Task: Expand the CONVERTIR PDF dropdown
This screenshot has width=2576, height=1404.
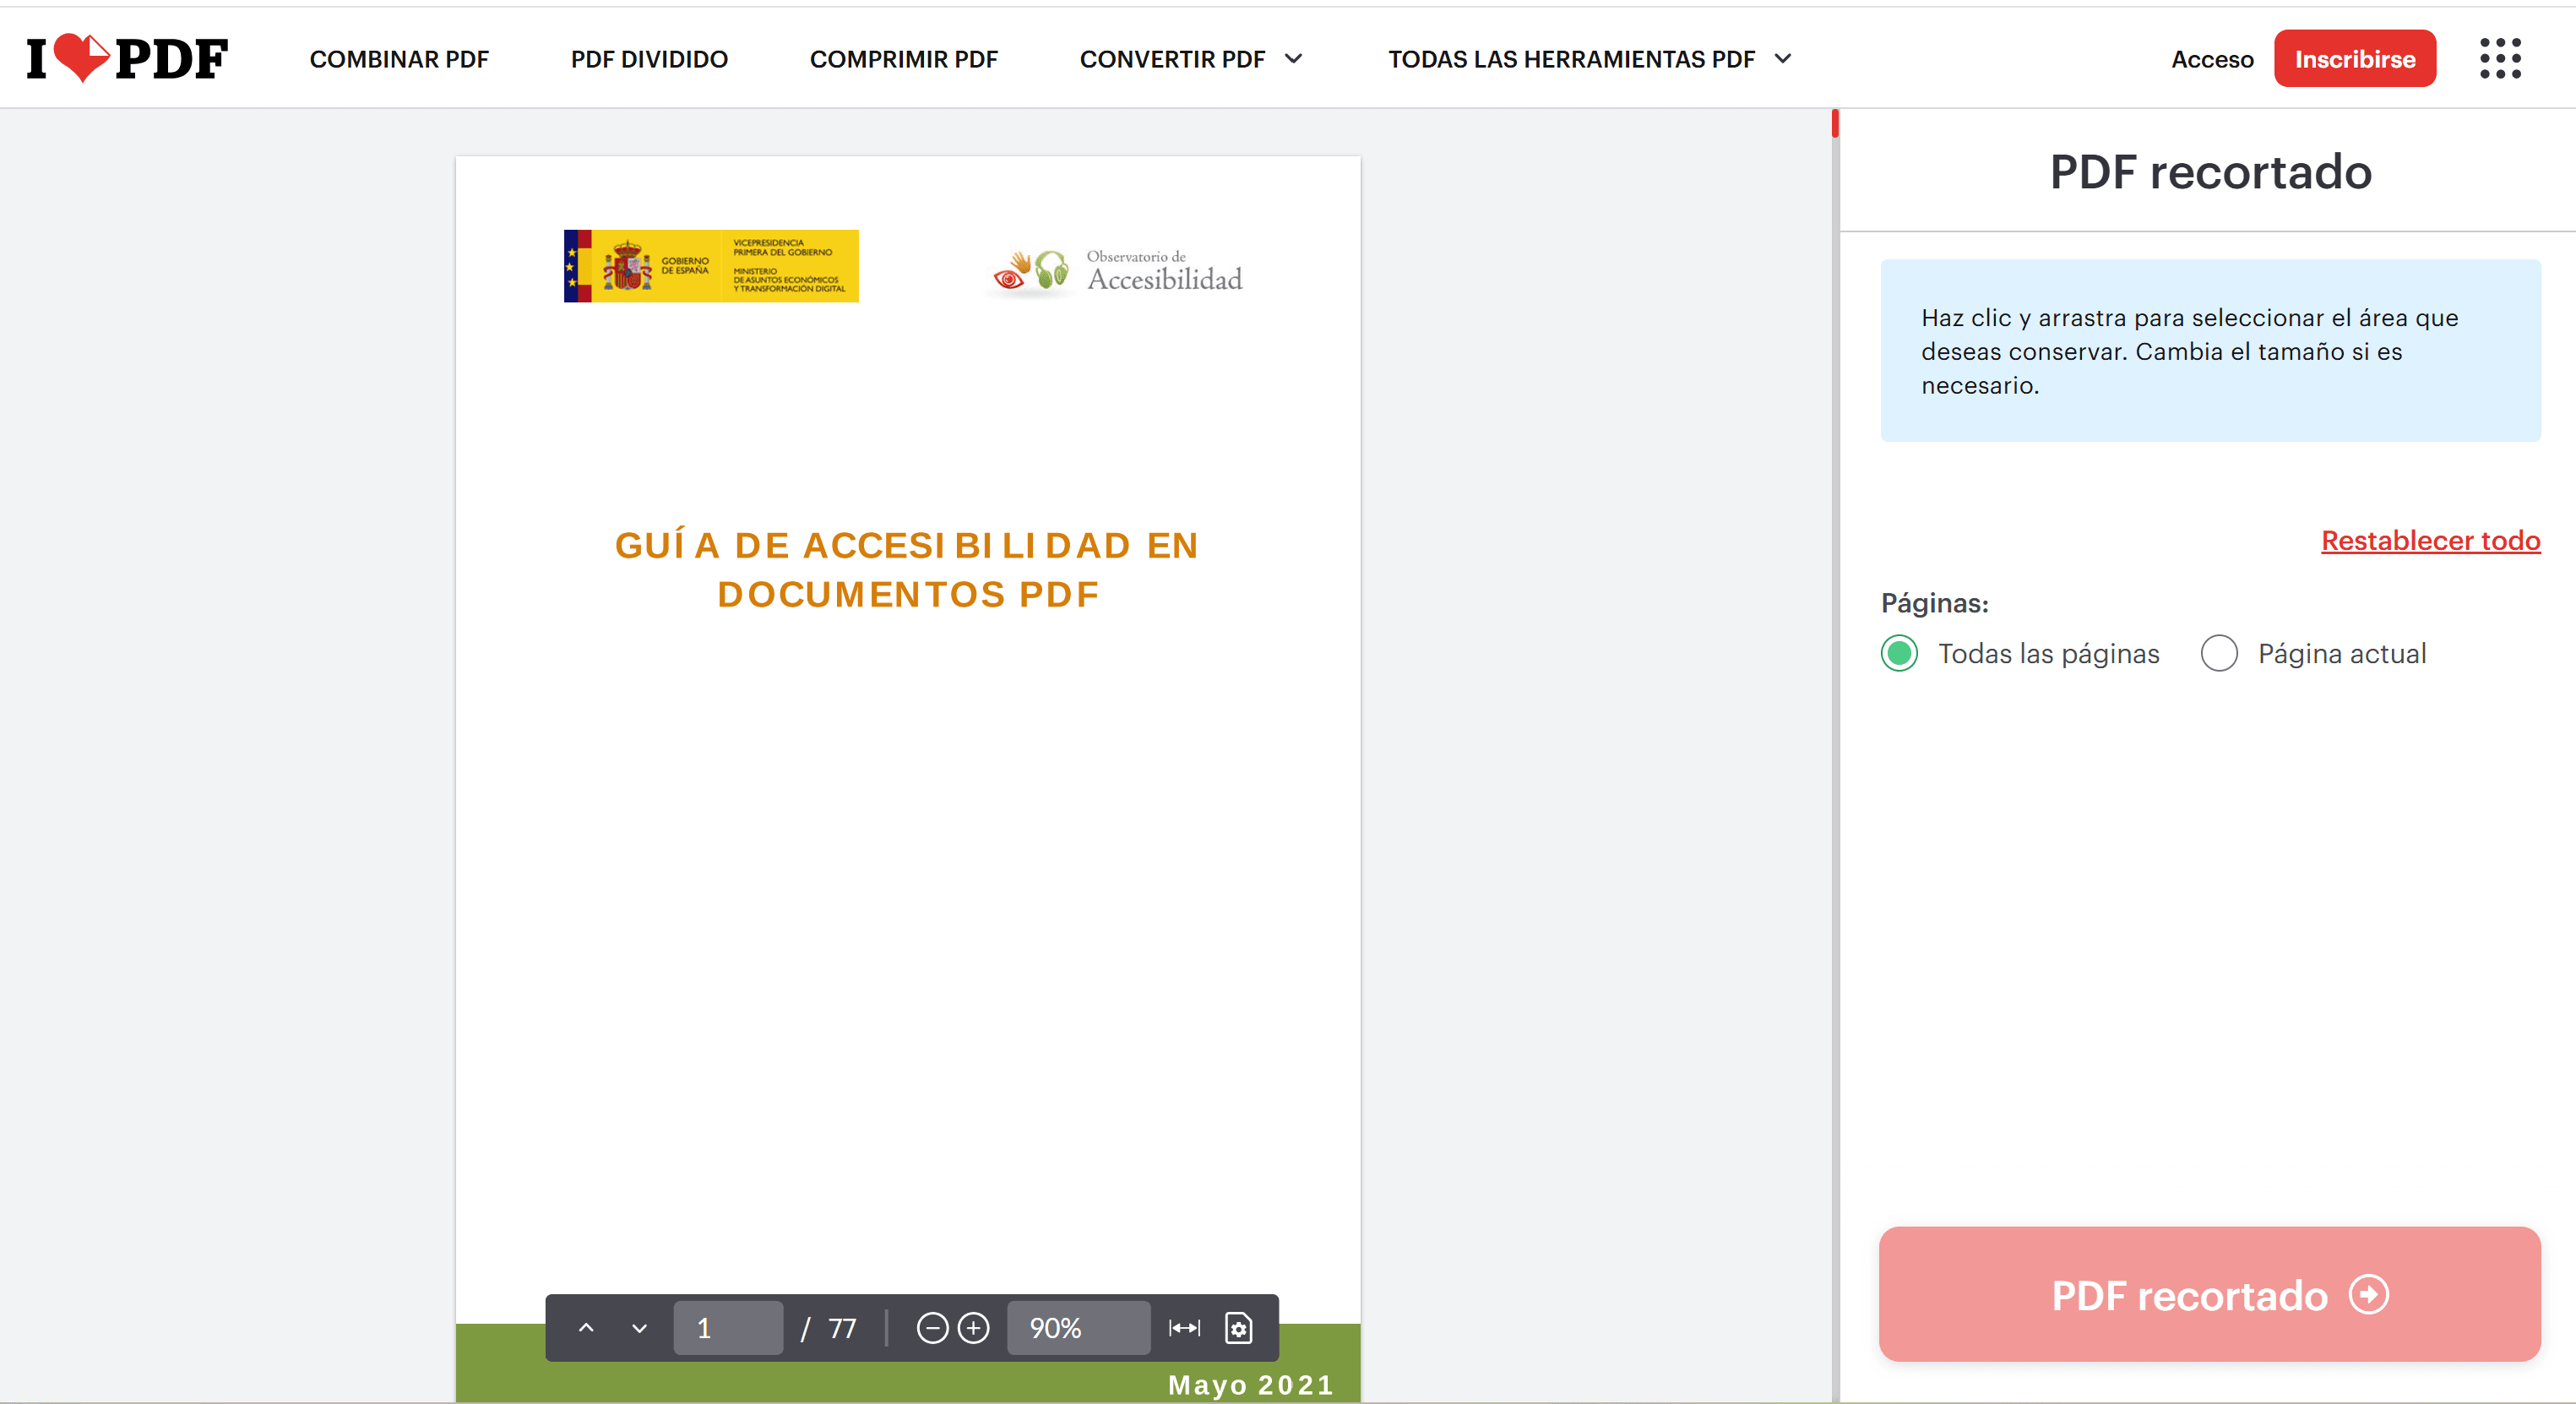Action: (1191, 59)
